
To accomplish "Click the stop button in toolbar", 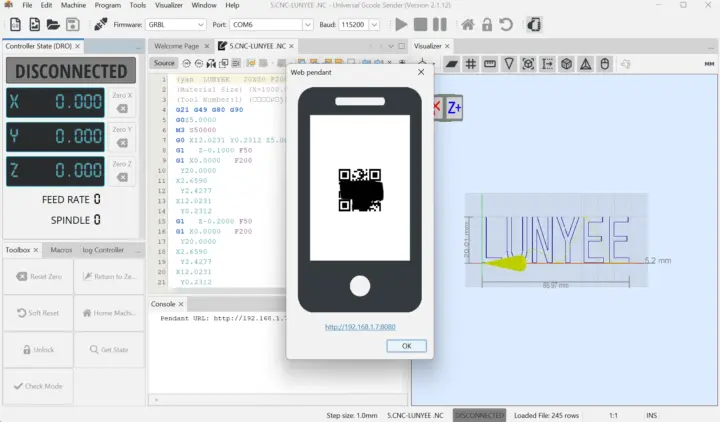I will pos(420,24).
